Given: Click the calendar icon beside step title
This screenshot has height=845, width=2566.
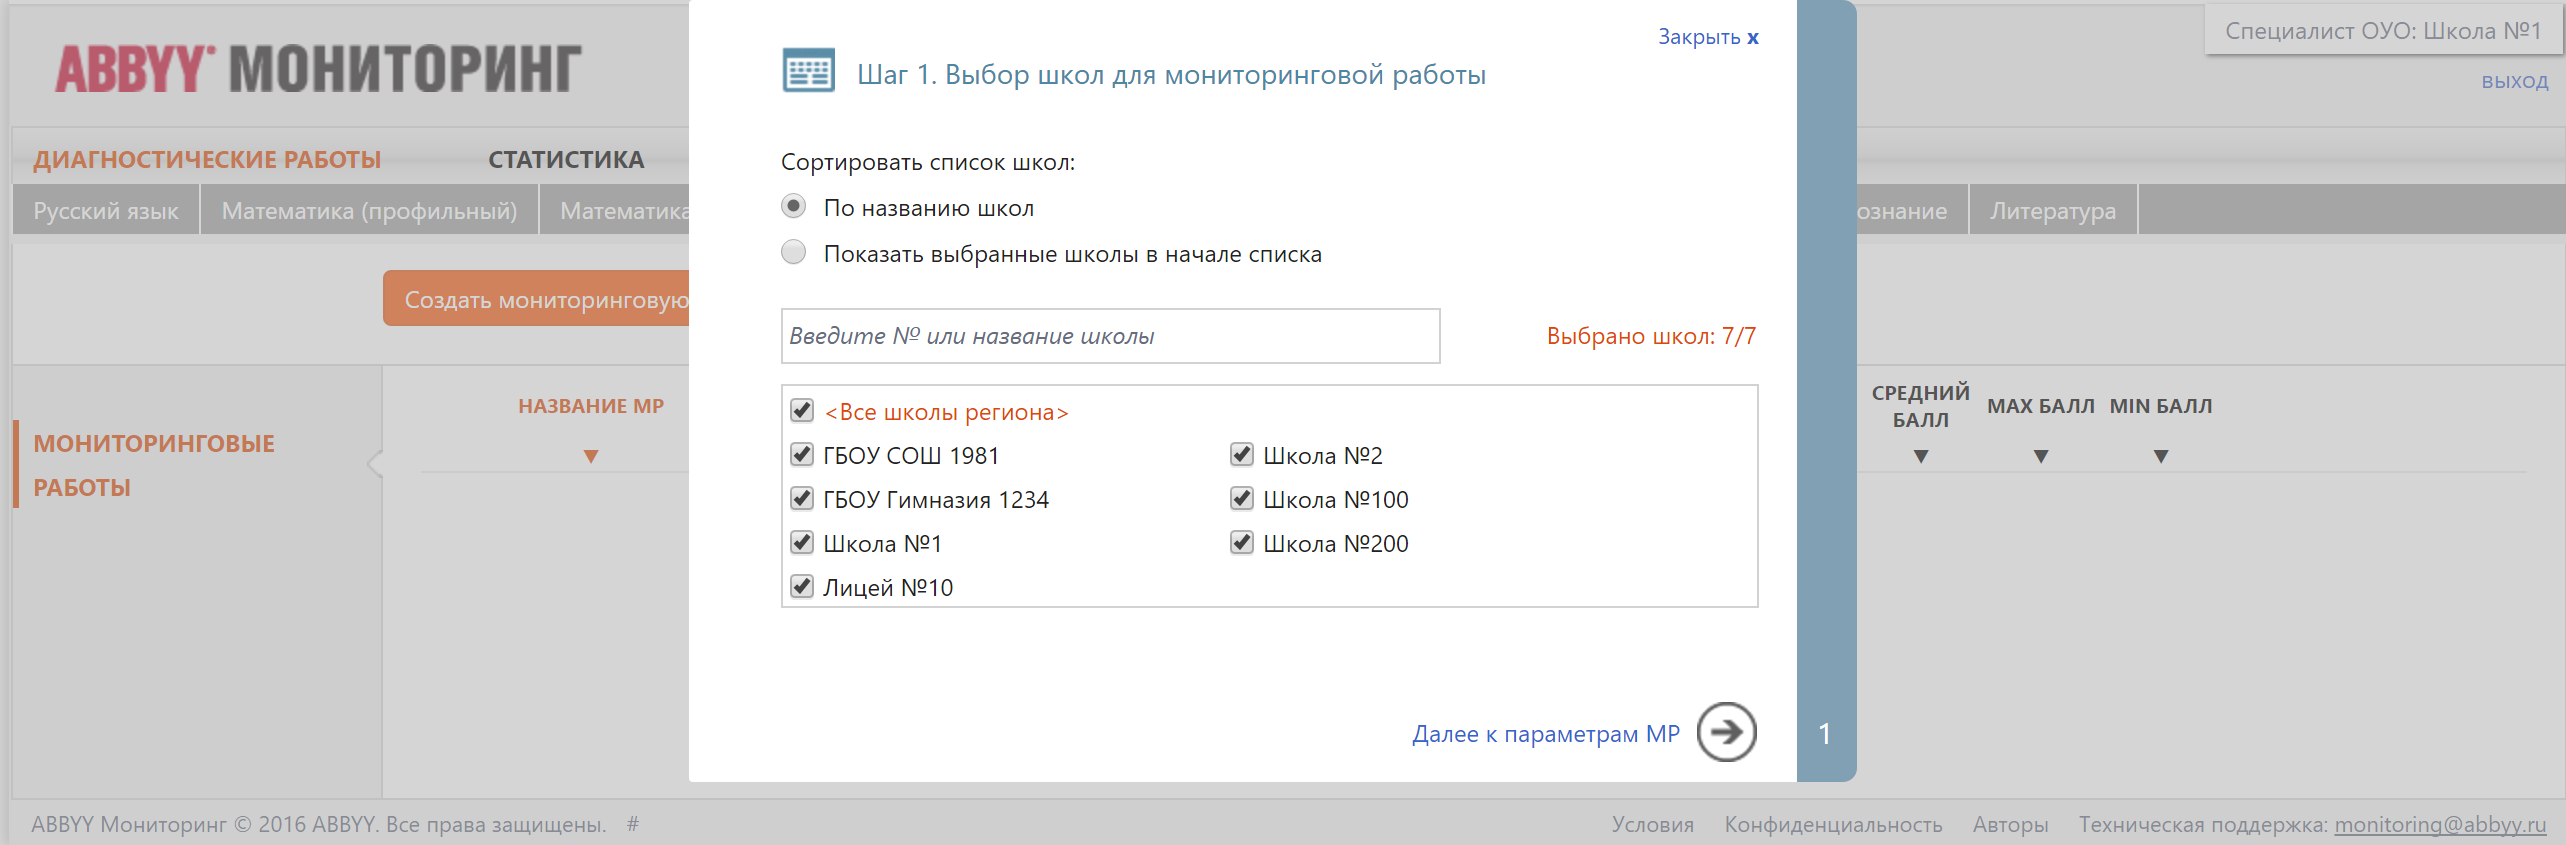Looking at the screenshot, I should pyautogui.click(x=808, y=71).
